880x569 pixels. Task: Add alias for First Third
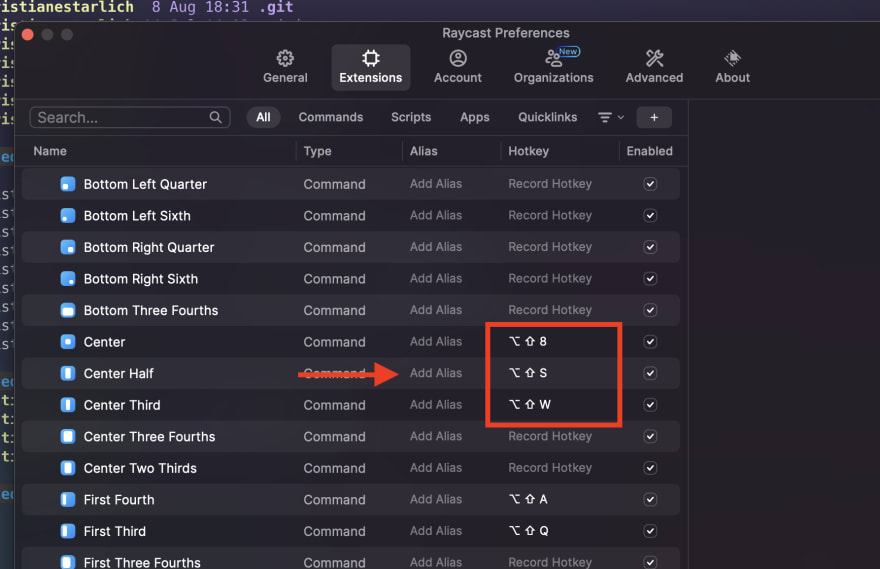(x=436, y=531)
